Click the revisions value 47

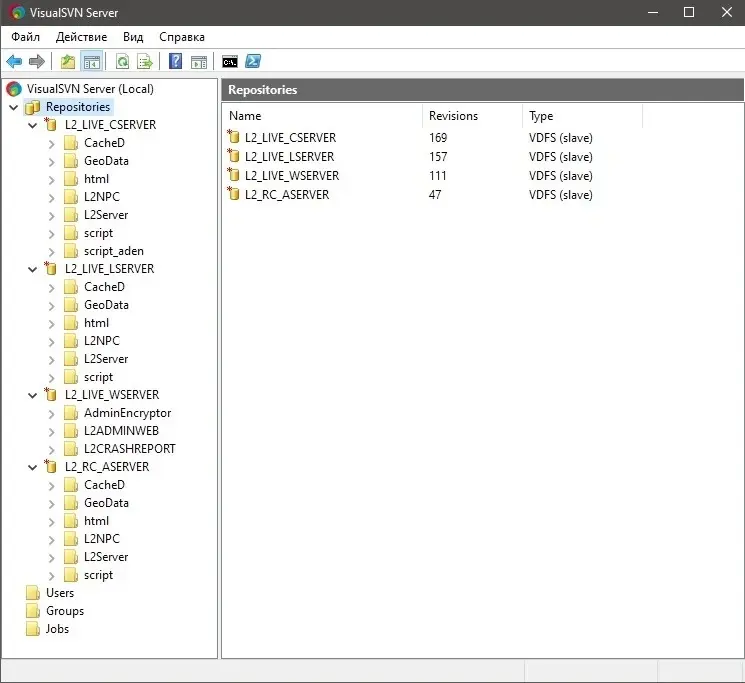click(435, 195)
